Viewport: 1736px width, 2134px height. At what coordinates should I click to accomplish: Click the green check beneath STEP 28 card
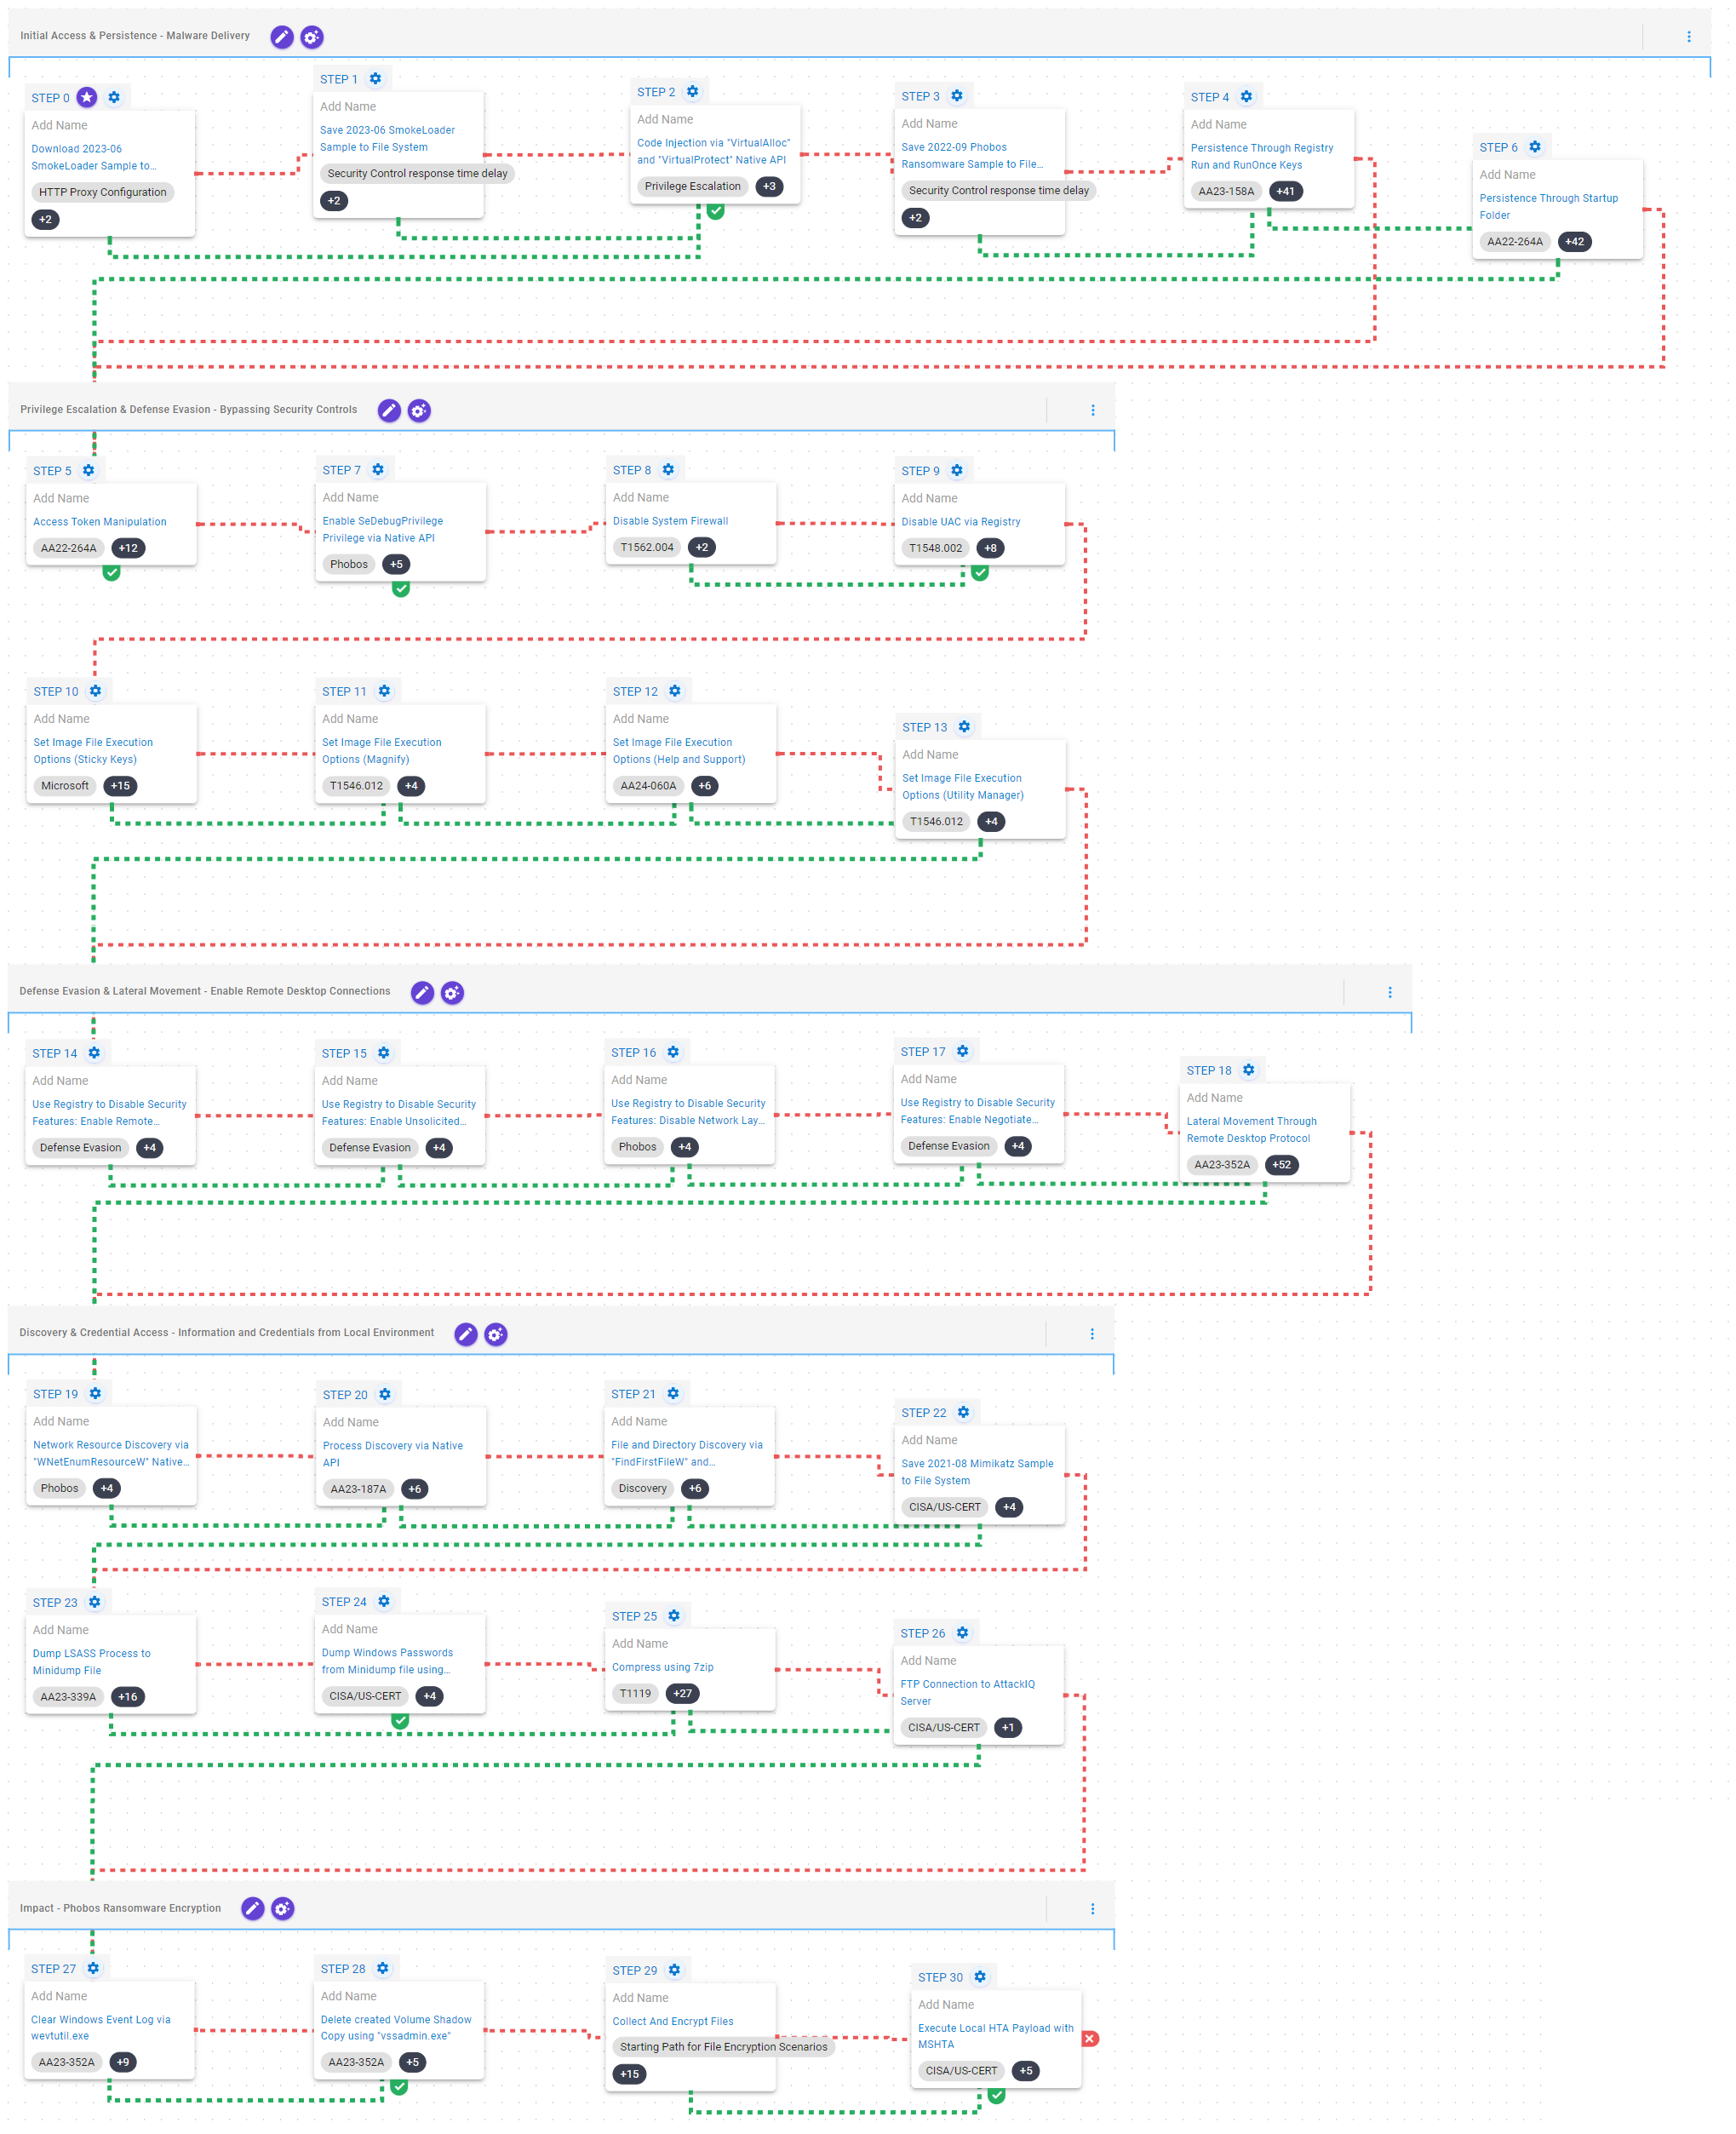click(399, 2086)
